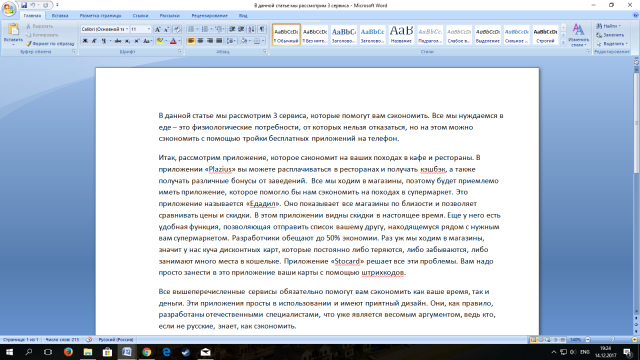The height and width of the screenshot is (360, 640).
Task: Apply Строгий (Strong) style
Action: click(545, 35)
